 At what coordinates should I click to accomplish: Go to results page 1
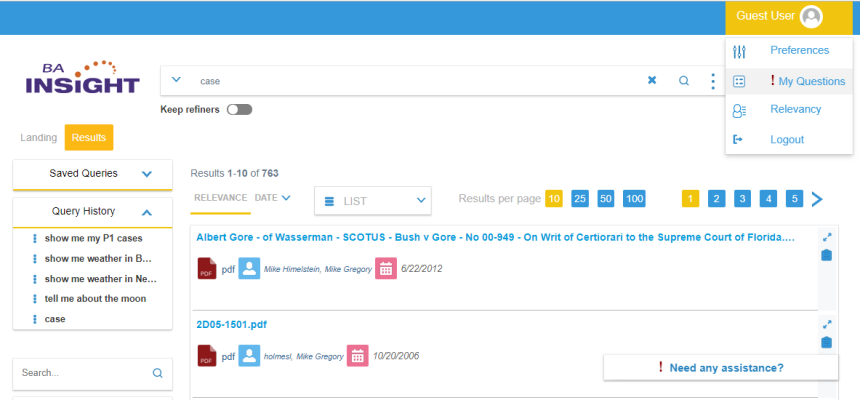click(x=691, y=199)
